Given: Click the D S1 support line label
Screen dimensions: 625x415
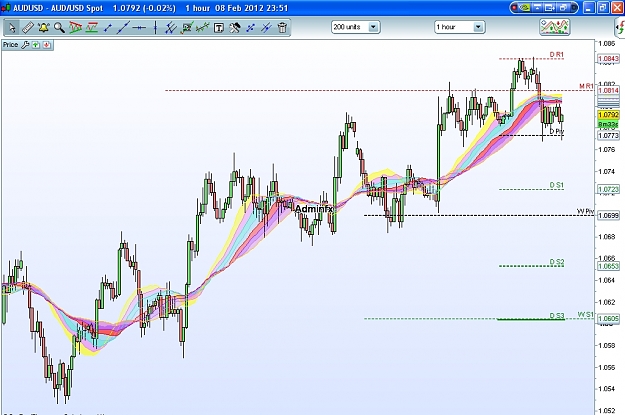Looking at the screenshot, I should point(556,185).
